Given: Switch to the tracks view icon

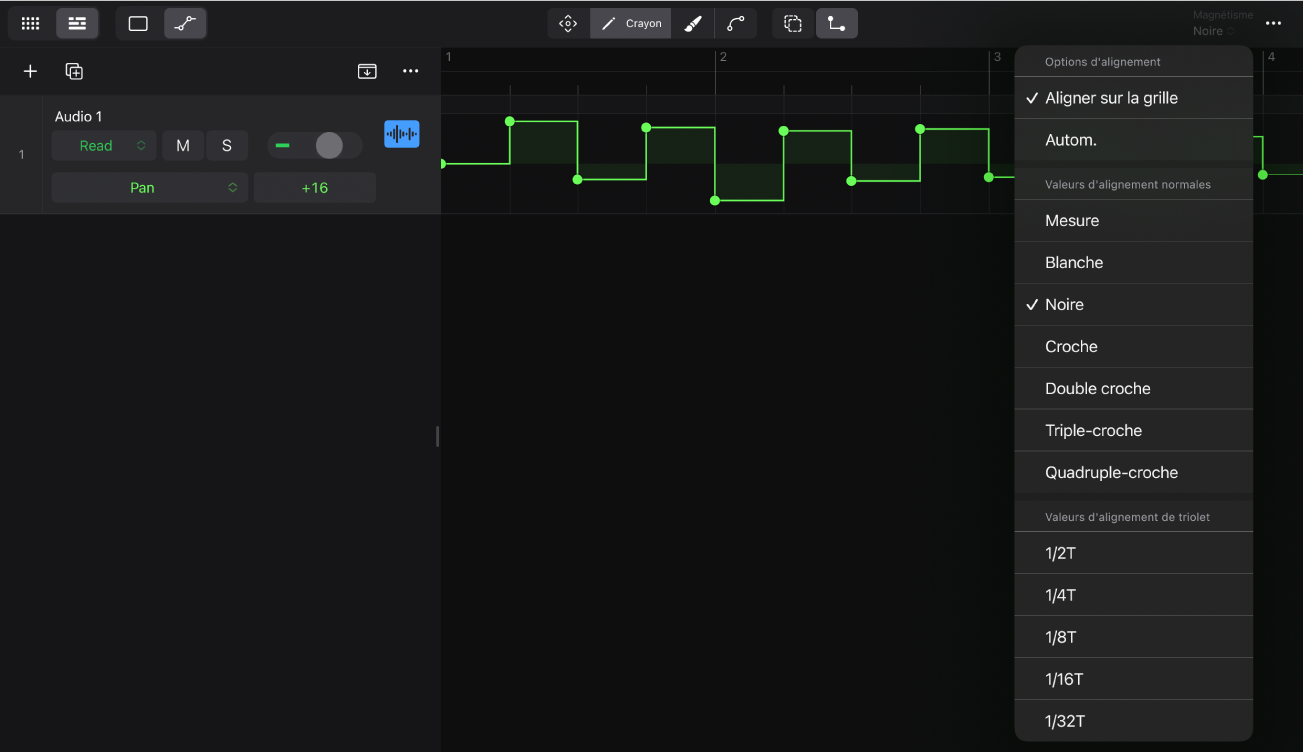Looking at the screenshot, I should 77,23.
